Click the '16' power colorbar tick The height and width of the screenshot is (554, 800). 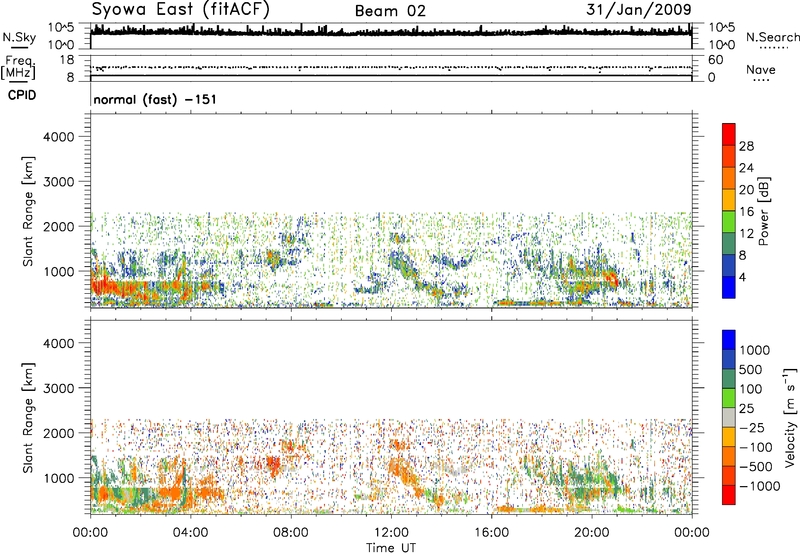[x=746, y=212]
